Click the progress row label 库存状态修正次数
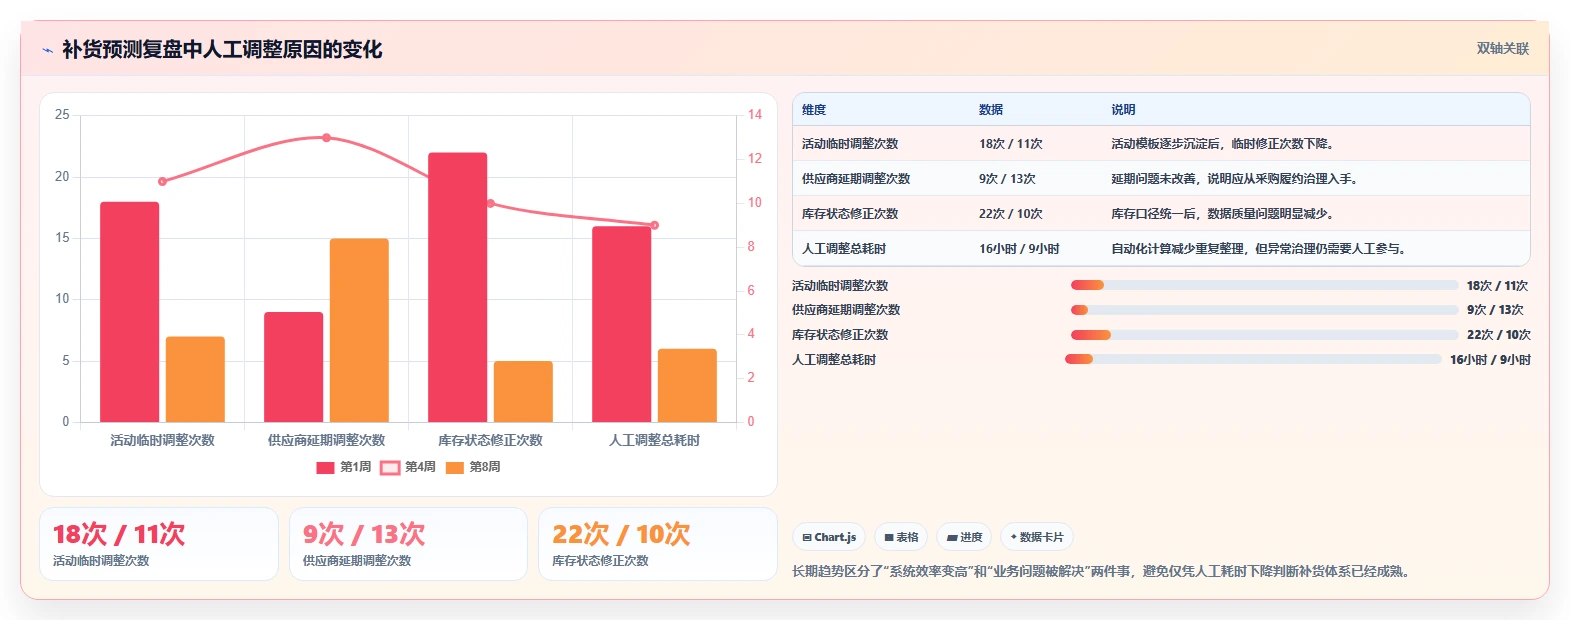The height and width of the screenshot is (620, 1570). [x=840, y=335]
